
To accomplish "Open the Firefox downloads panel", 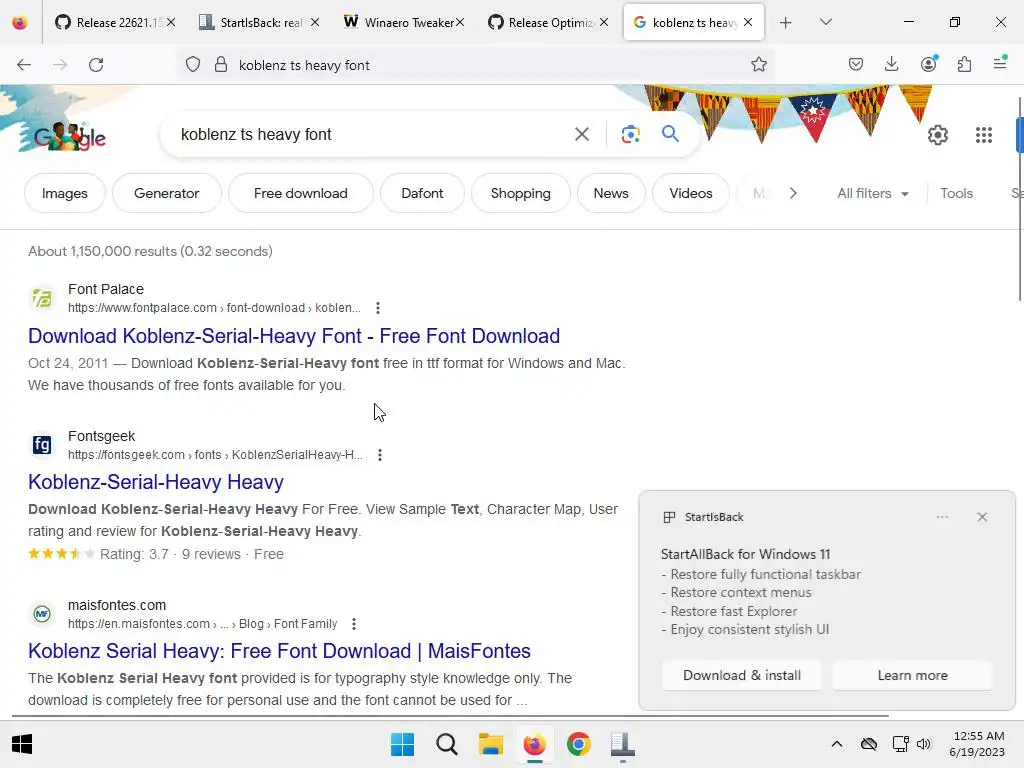I will 891,64.
